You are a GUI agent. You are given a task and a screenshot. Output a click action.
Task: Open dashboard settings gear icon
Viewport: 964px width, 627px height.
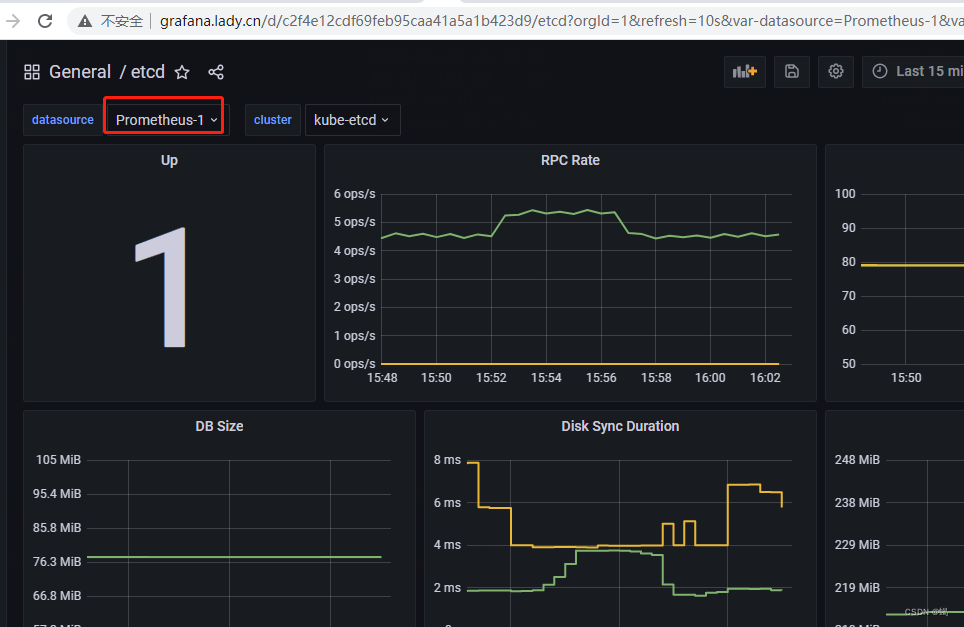pyautogui.click(x=836, y=71)
